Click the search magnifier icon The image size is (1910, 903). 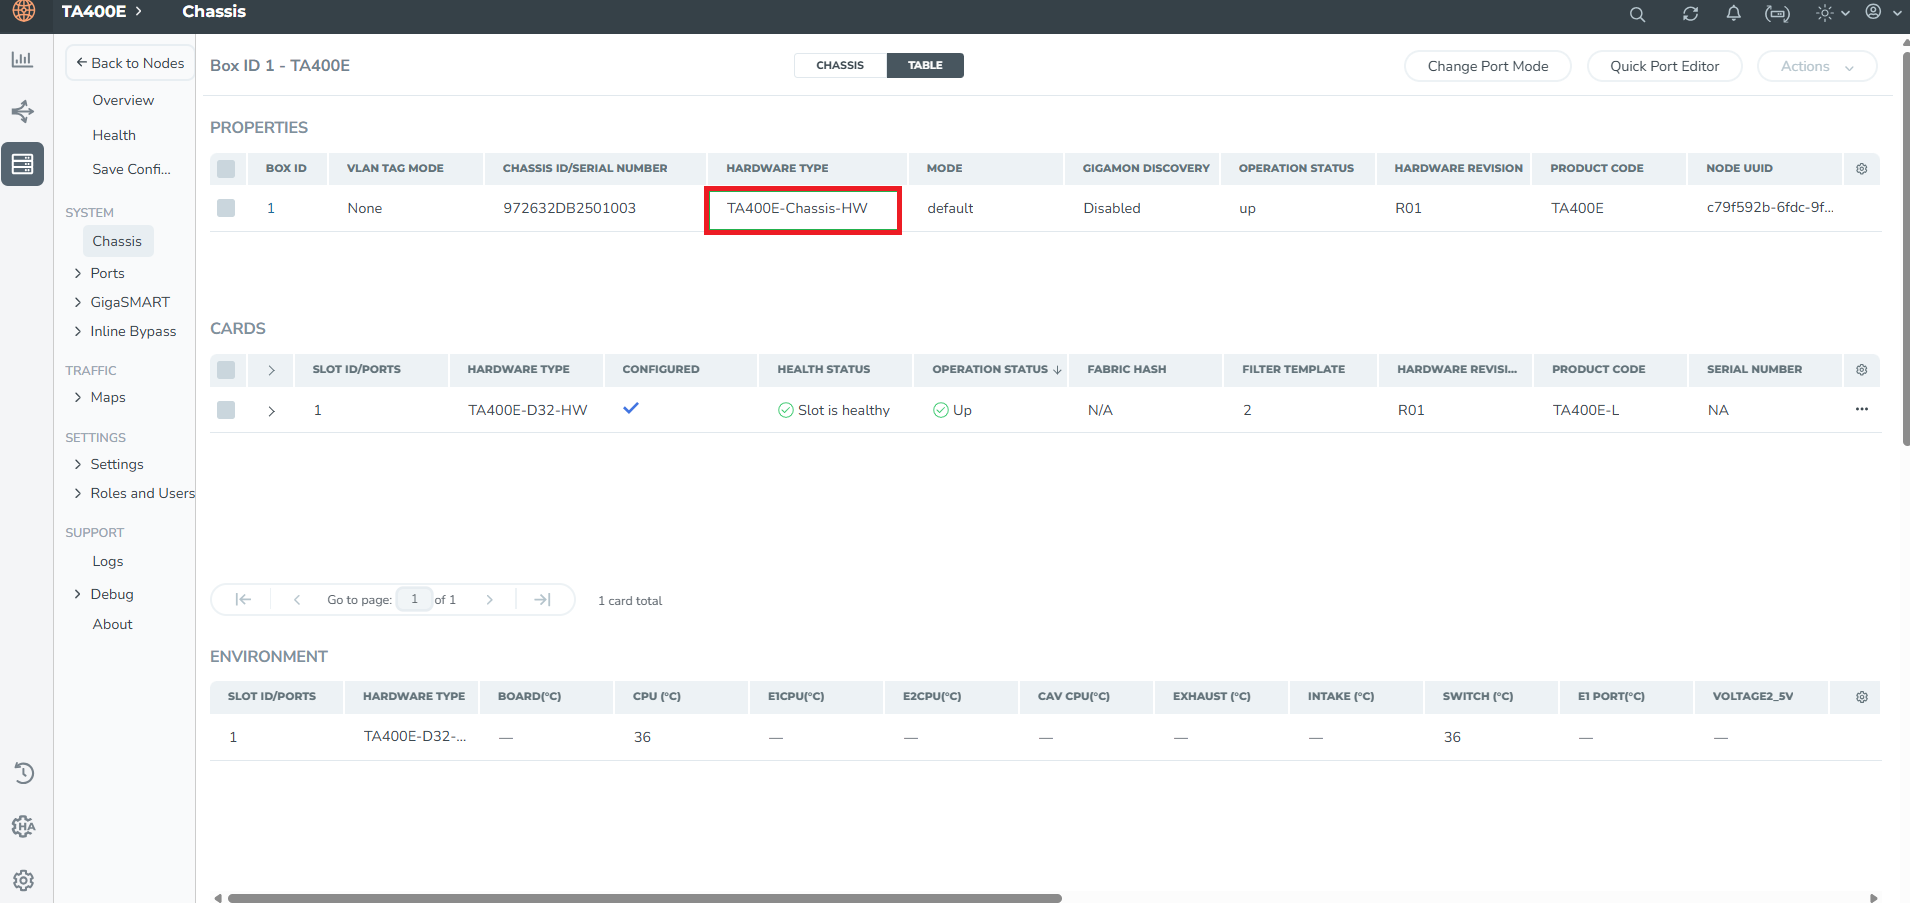pyautogui.click(x=1637, y=14)
